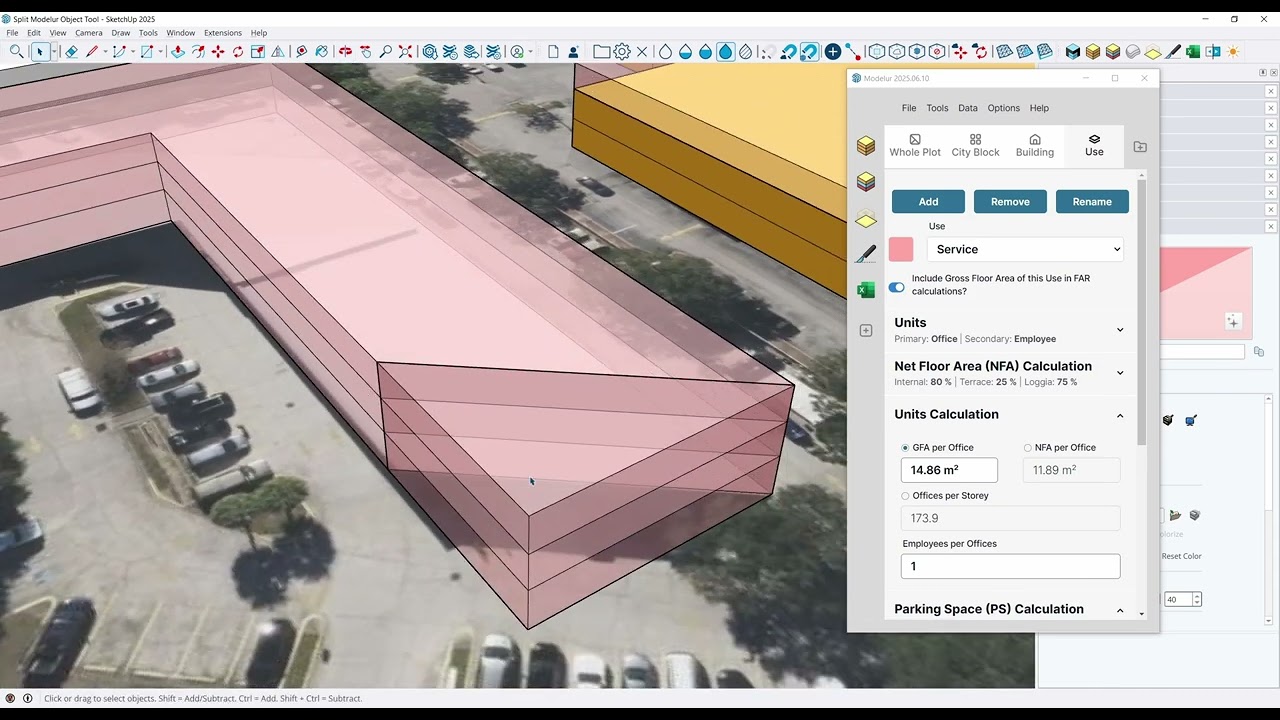
Task: Select the Offices per Storey radio button
Action: (905, 496)
